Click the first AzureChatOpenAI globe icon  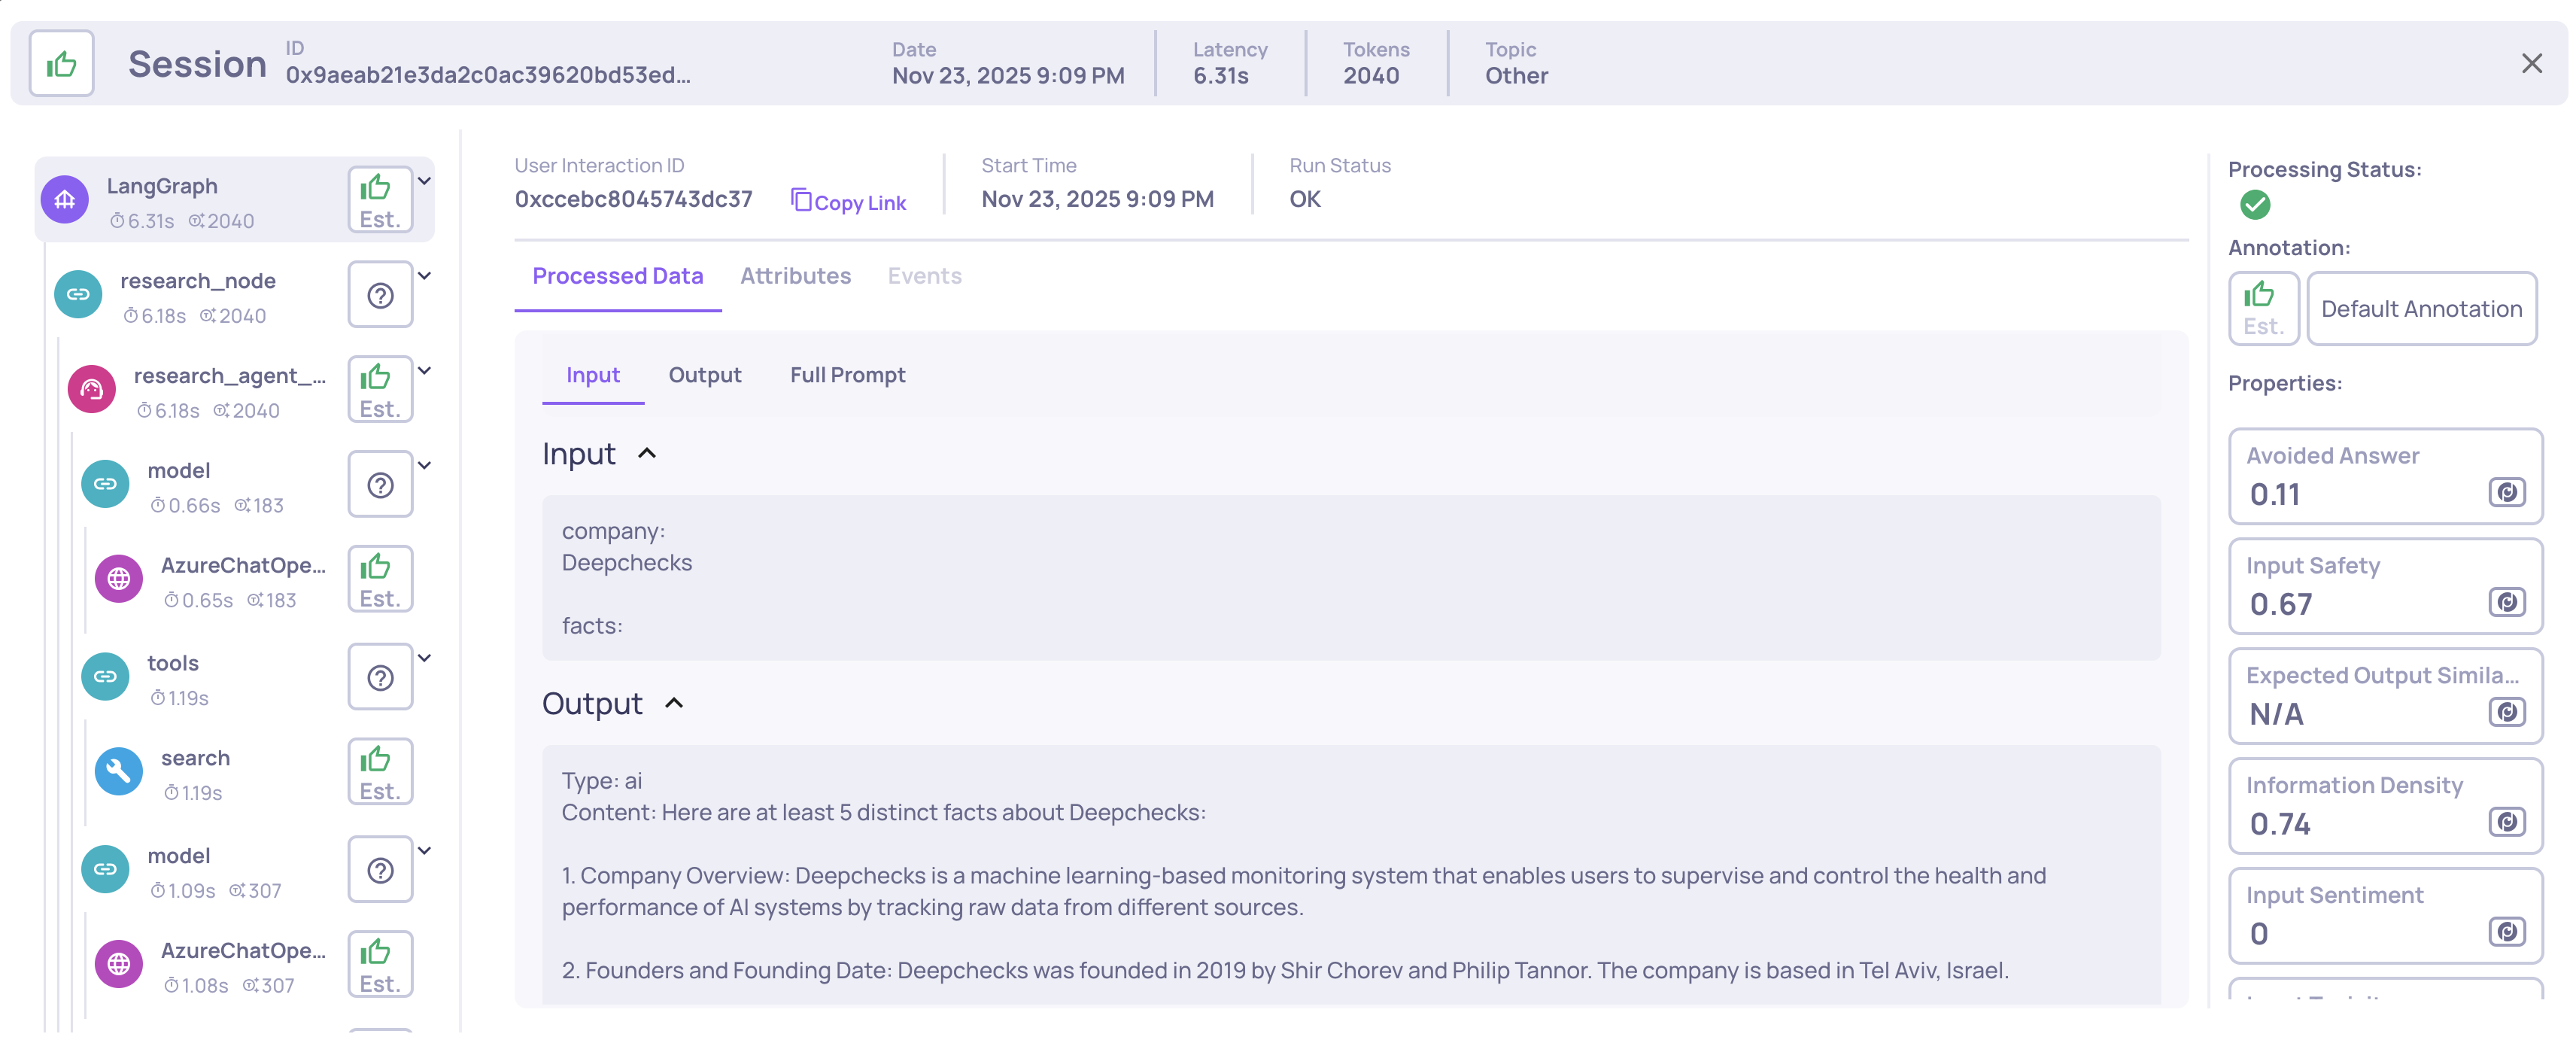(x=119, y=579)
